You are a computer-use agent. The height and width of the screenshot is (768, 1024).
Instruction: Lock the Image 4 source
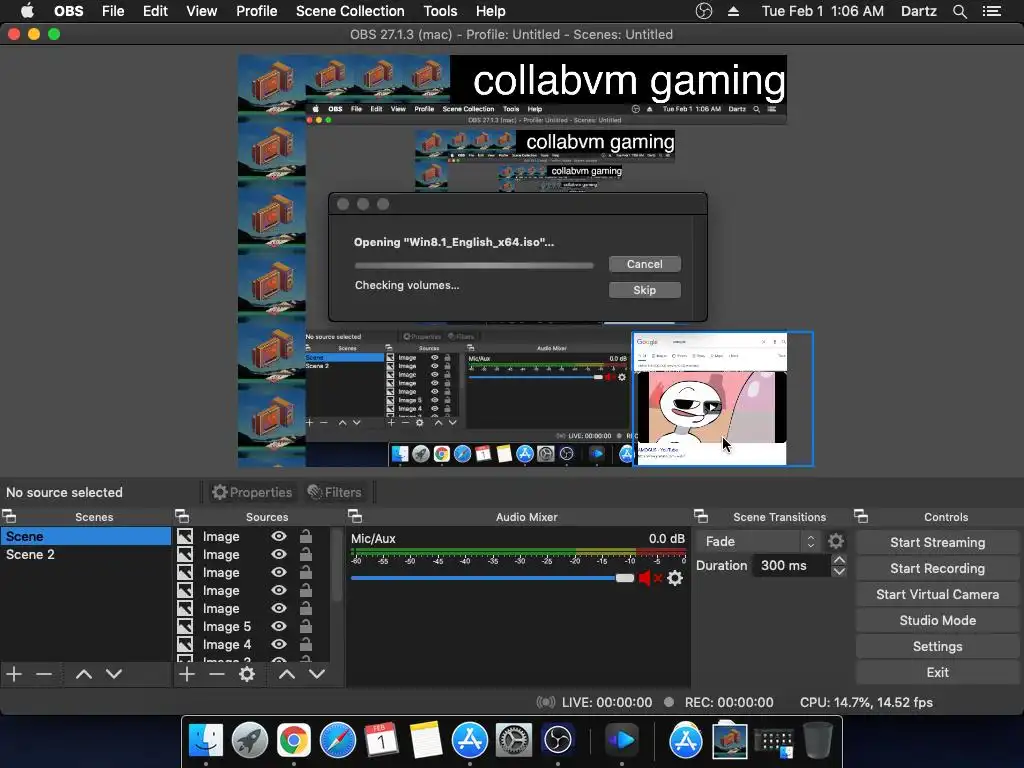pyautogui.click(x=306, y=644)
